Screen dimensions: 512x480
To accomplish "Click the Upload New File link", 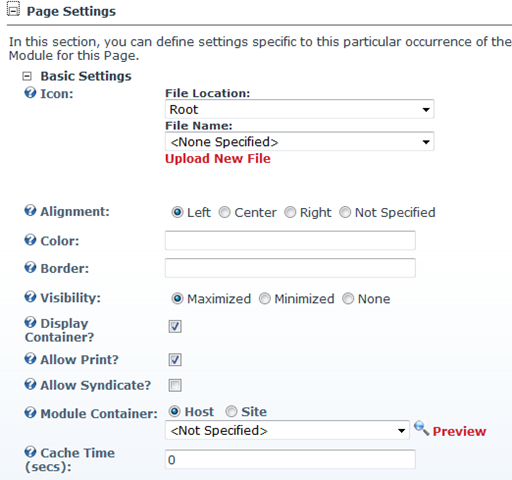I will click(218, 159).
